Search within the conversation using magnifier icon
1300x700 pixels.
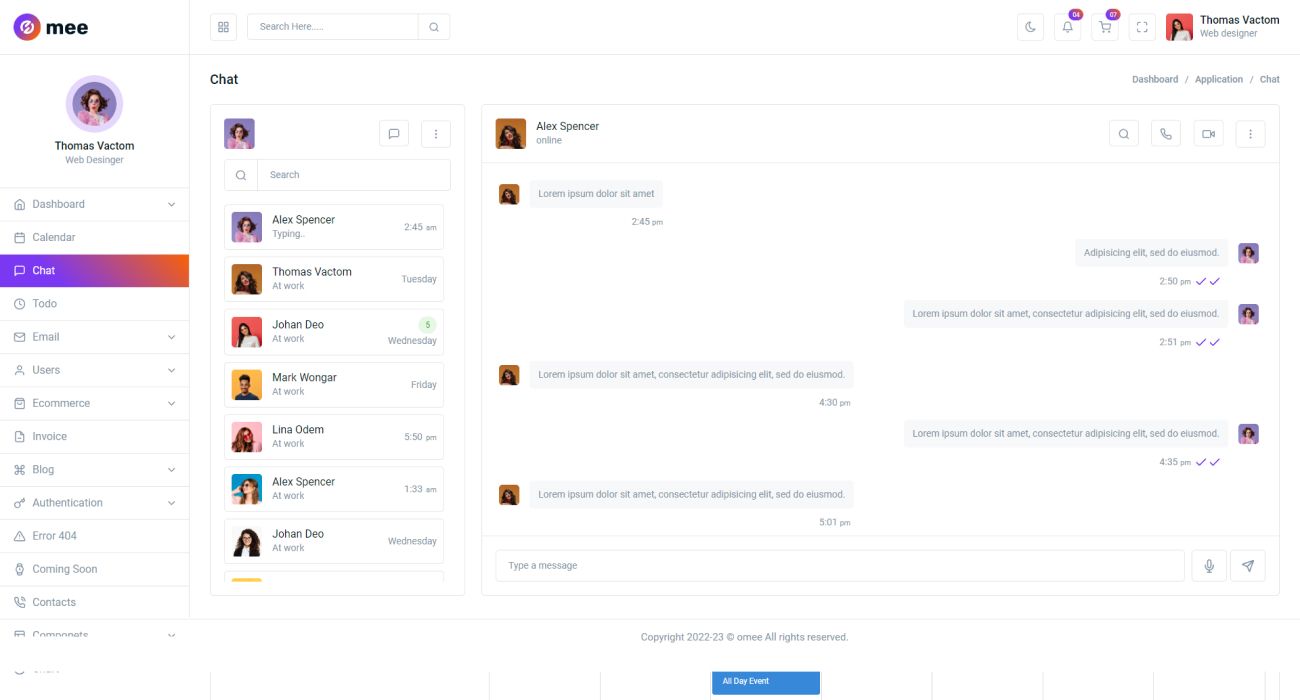point(1124,134)
